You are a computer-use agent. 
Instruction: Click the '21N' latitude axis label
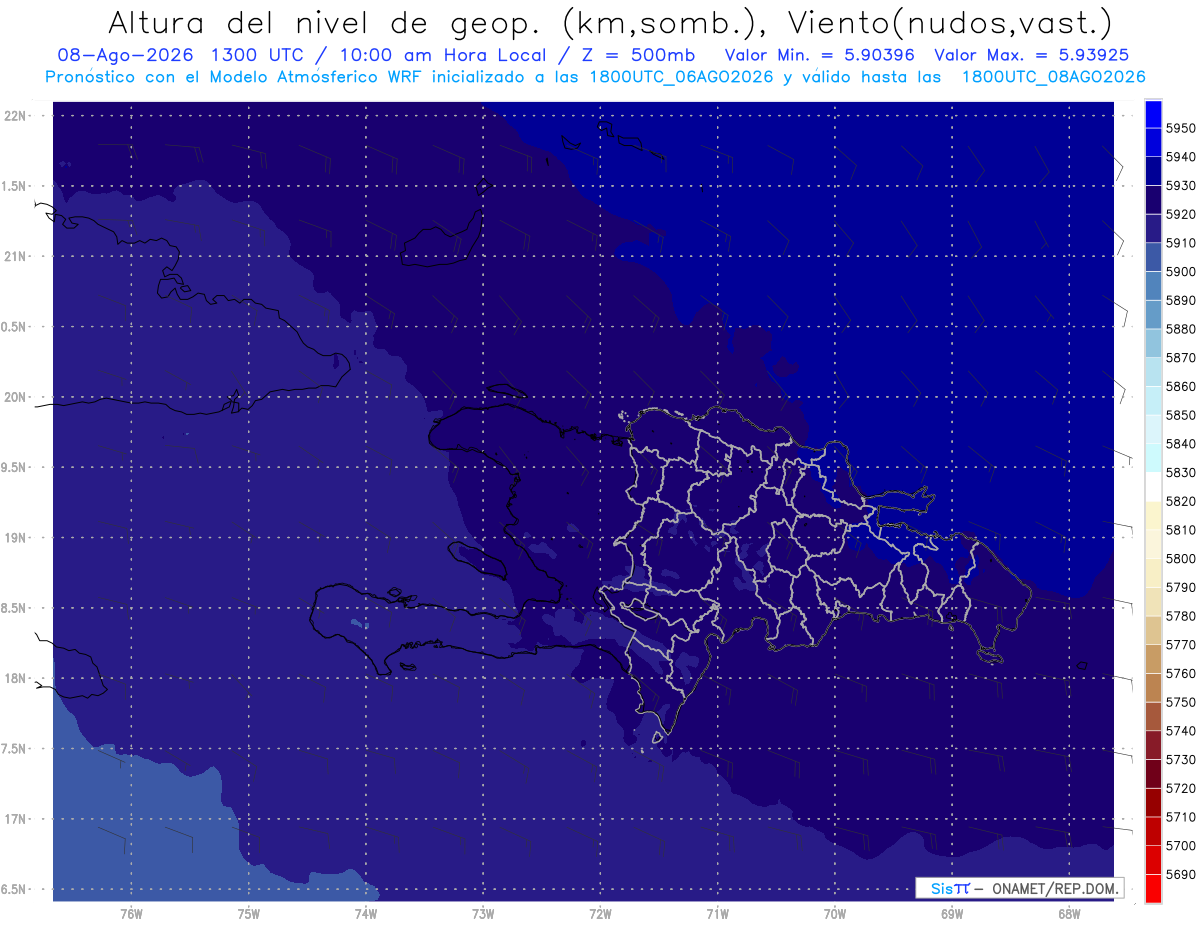click(14, 257)
